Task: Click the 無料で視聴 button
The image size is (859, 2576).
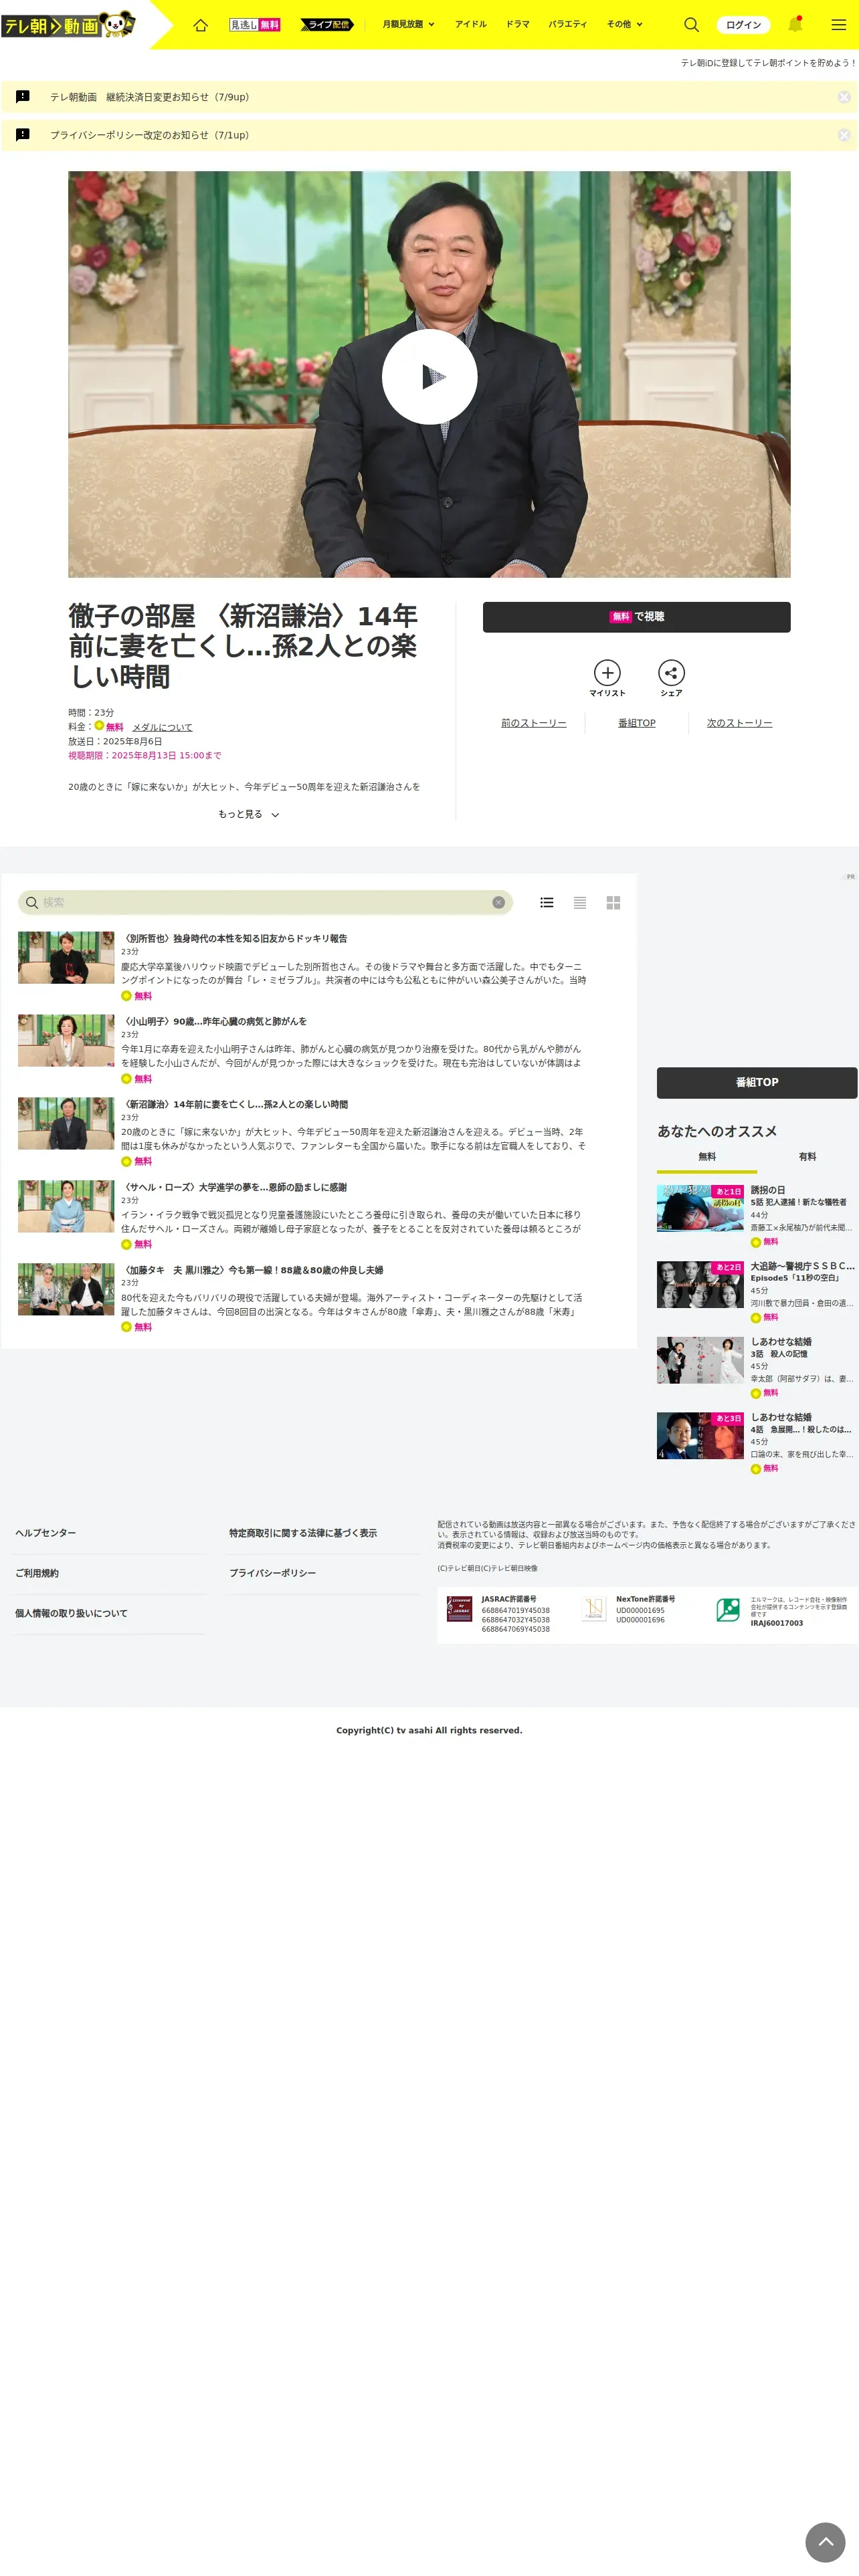Action: click(x=636, y=617)
